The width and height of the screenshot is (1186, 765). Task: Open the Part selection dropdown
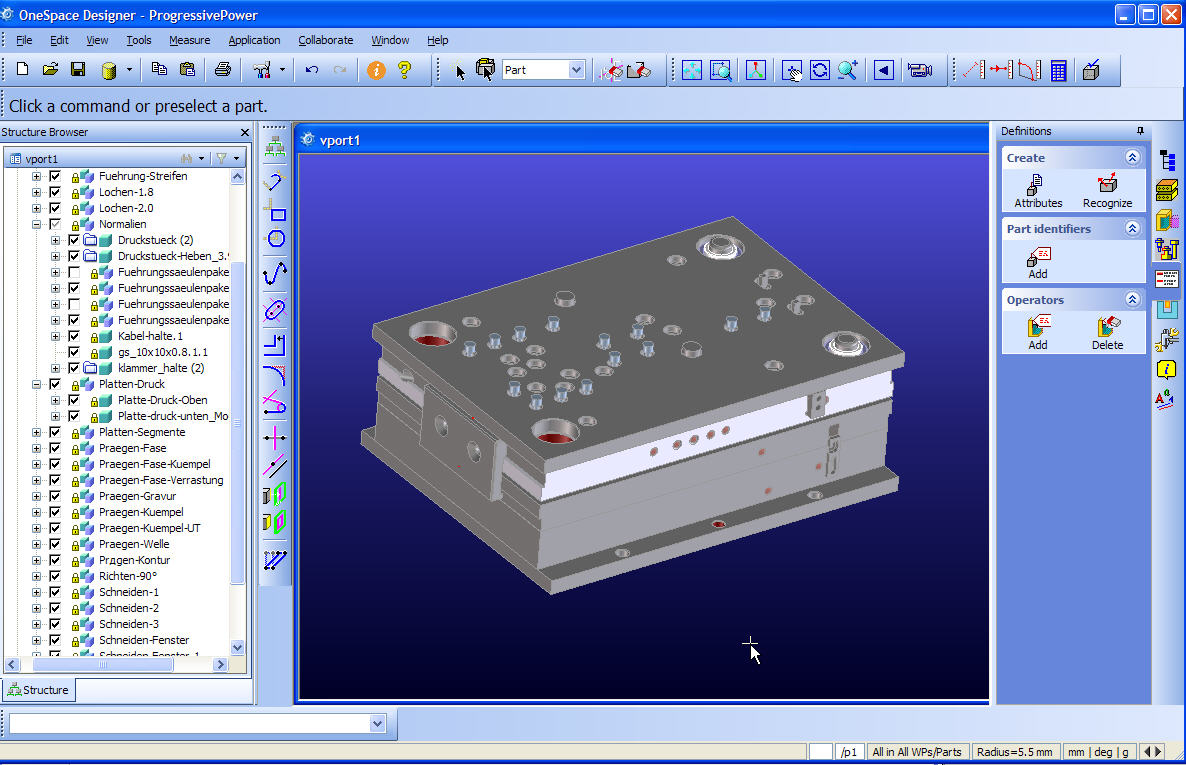[576, 70]
